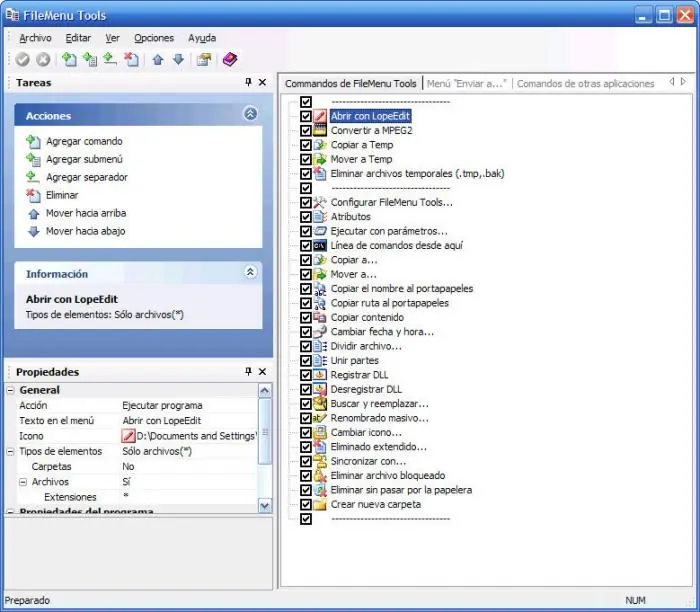Disable the Unir partes checkbox
This screenshot has width=700, height=612.
(306, 361)
